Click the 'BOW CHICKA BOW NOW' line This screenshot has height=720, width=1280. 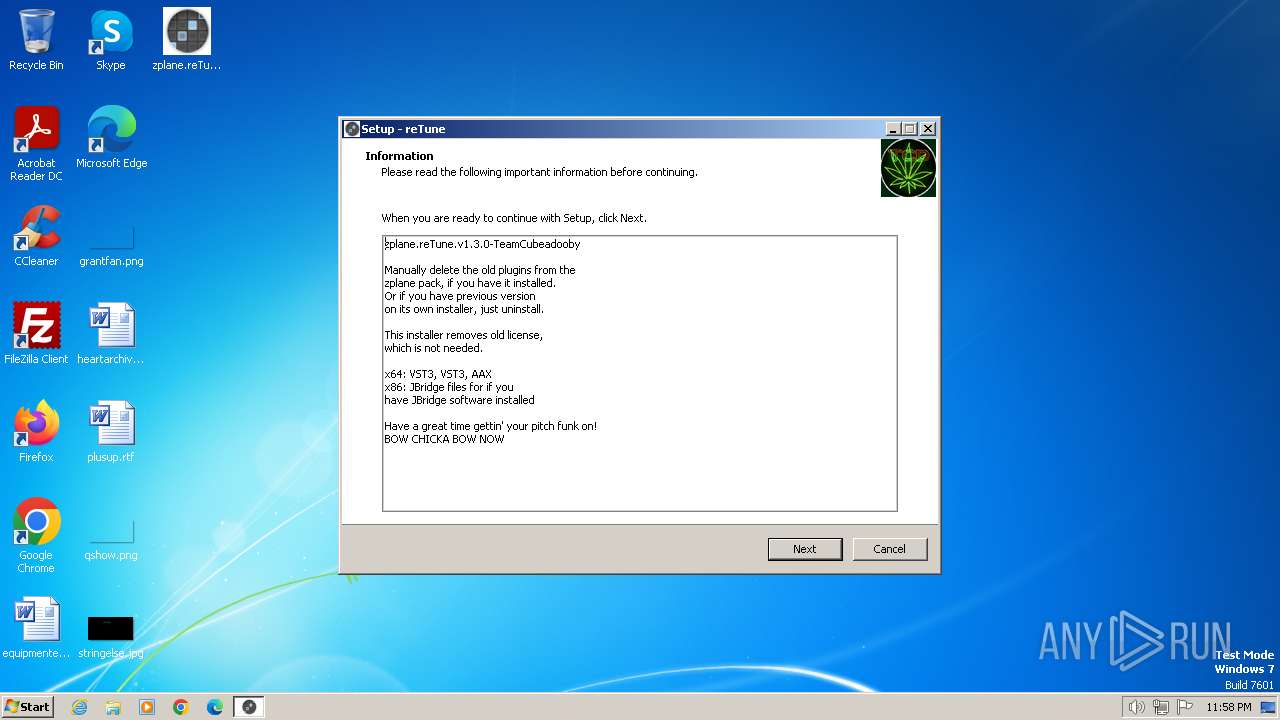click(x=445, y=439)
